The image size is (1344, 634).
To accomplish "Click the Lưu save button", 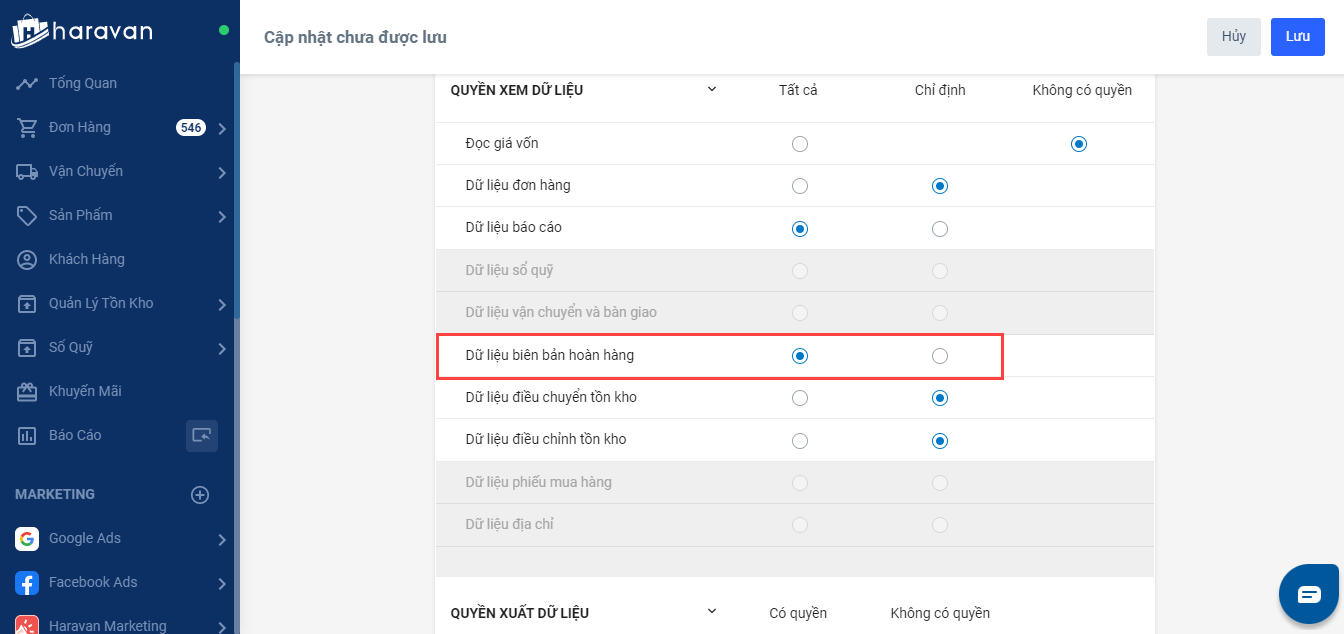I will coord(1297,37).
